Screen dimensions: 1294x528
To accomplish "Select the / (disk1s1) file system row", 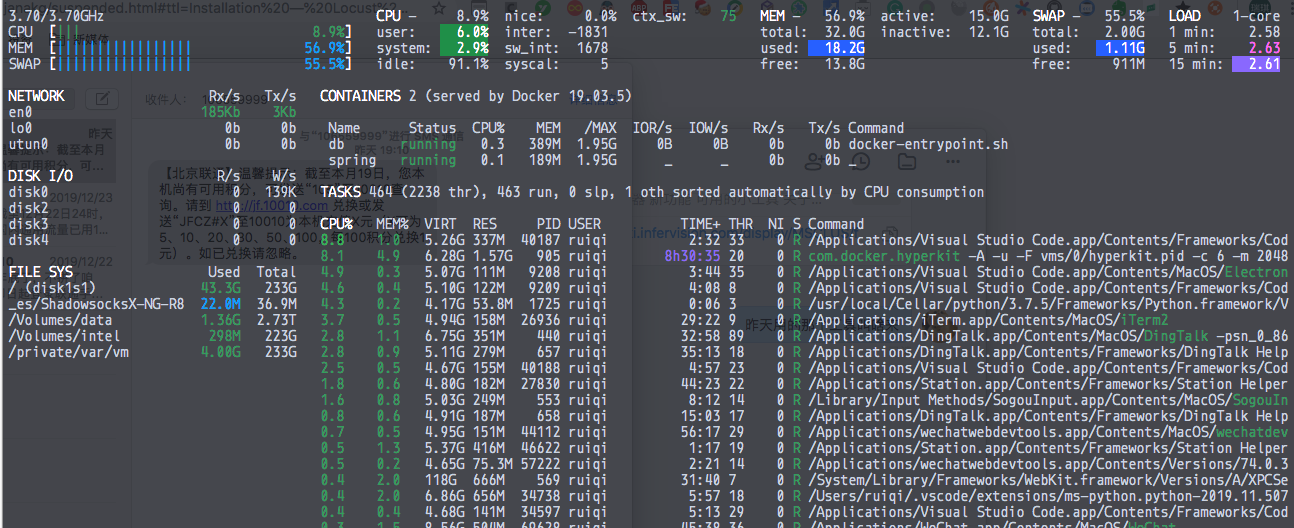I will coord(152,288).
